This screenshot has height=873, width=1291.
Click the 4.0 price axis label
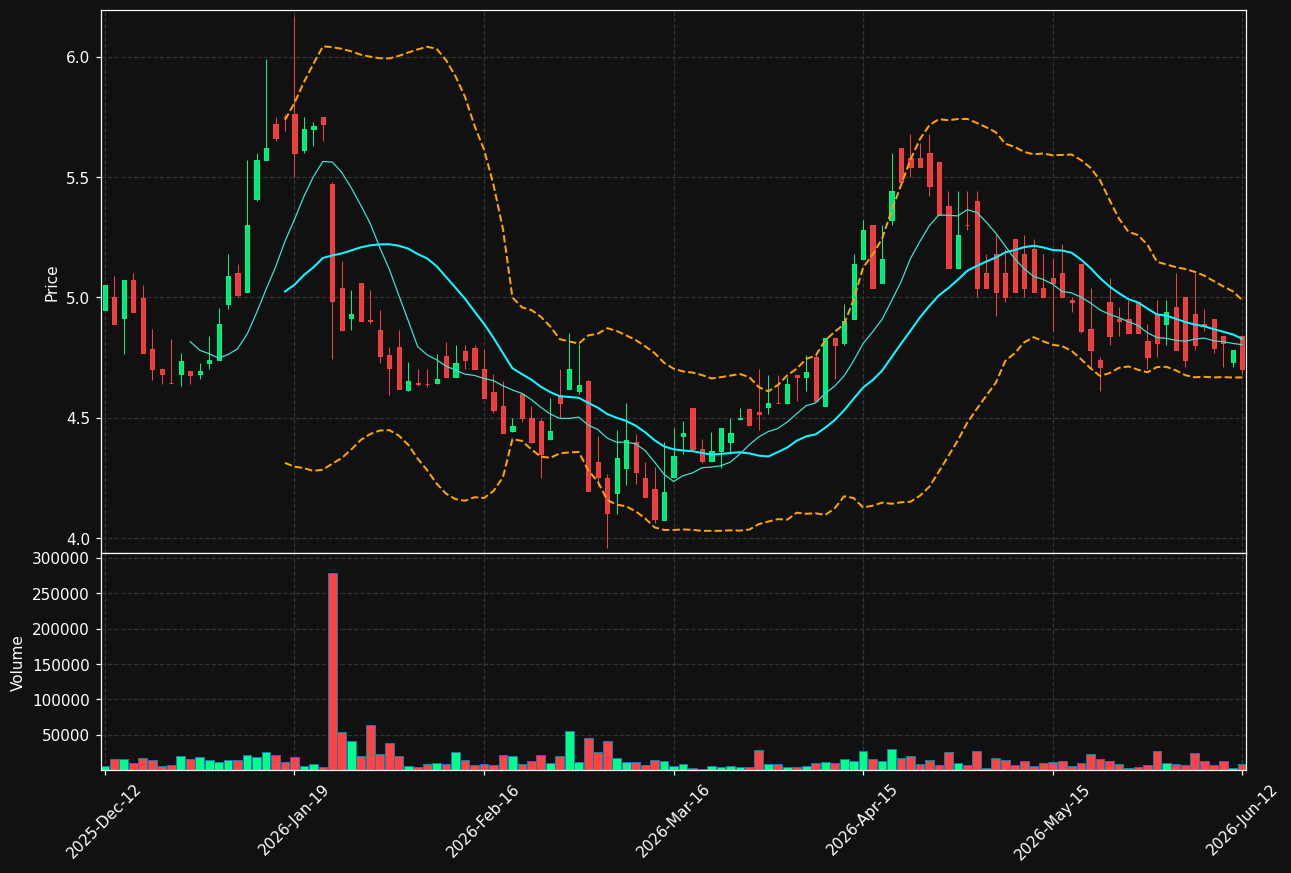(78, 539)
